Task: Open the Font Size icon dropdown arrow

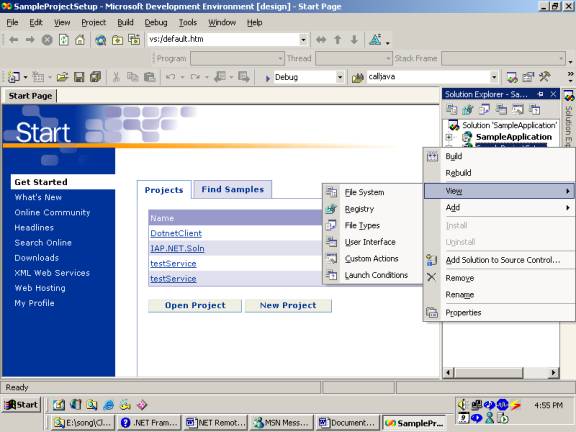Action: (388, 43)
